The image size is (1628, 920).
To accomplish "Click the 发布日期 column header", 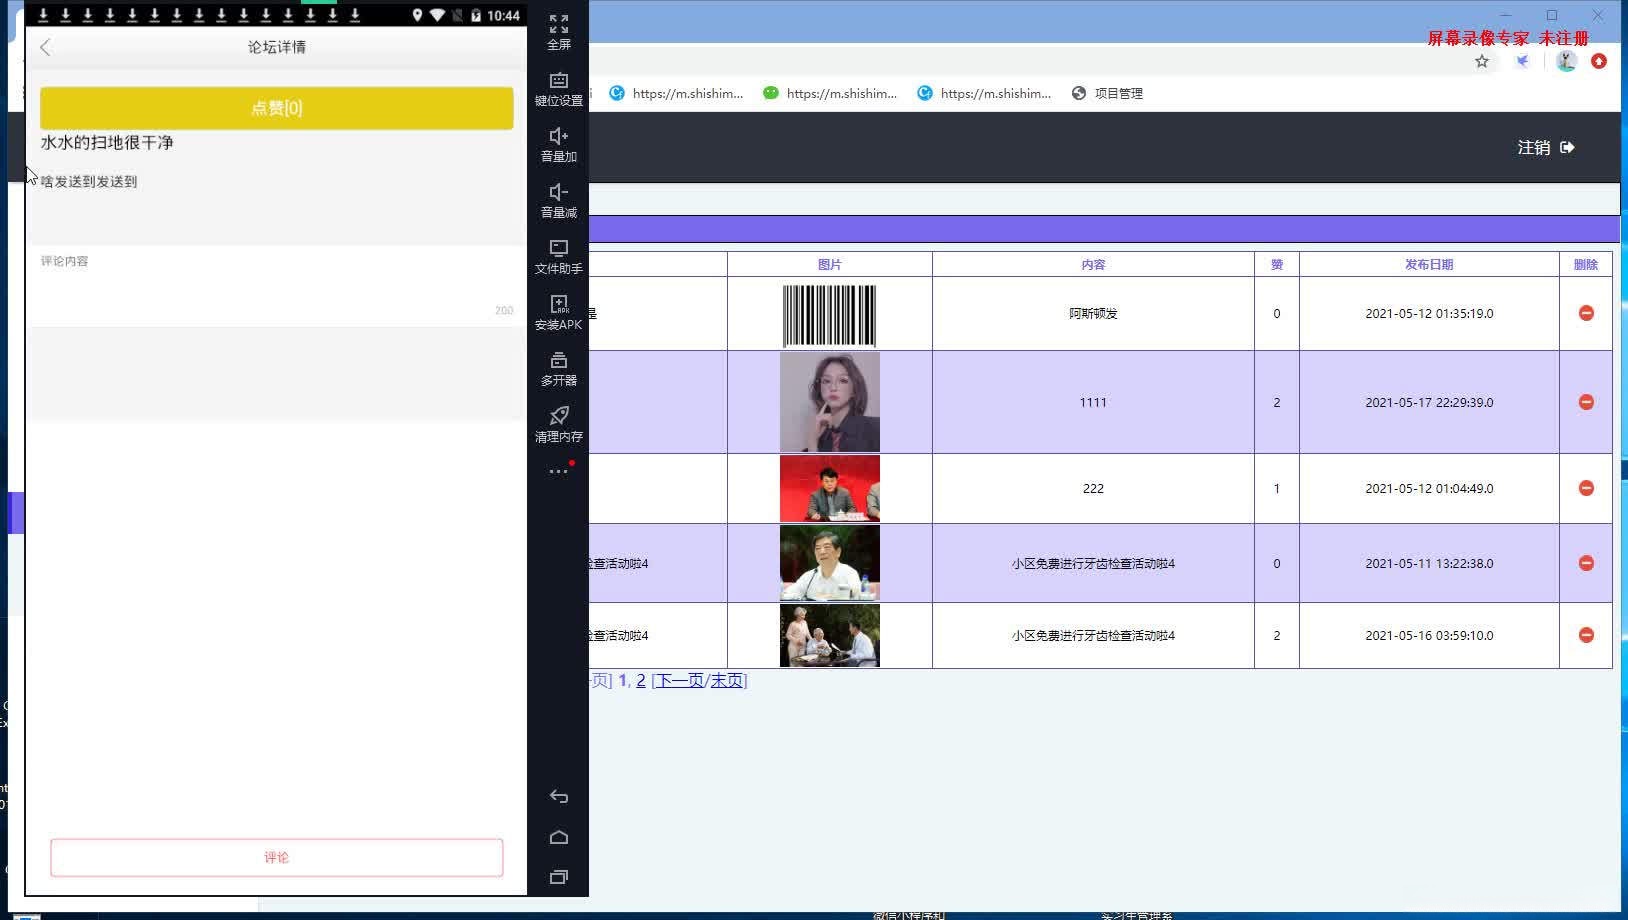I will click(x=1429, y=264).
